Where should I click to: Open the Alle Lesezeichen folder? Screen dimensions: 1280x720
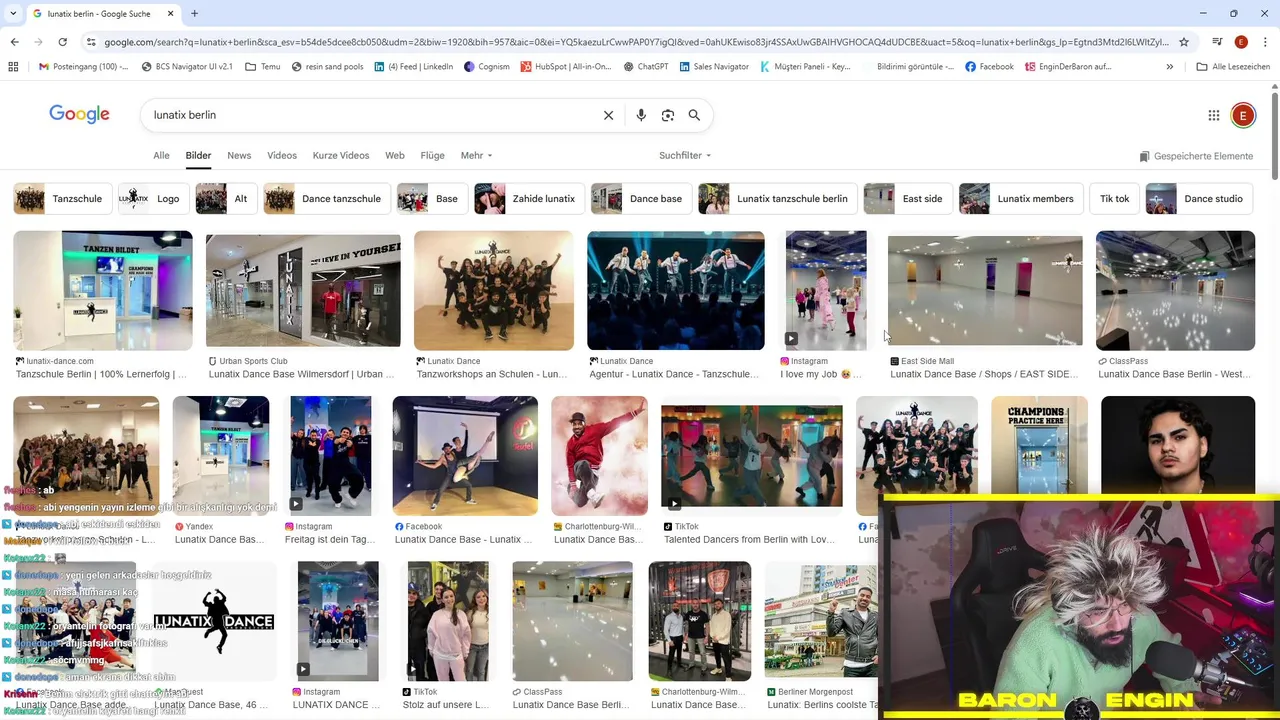(1233, 67)
